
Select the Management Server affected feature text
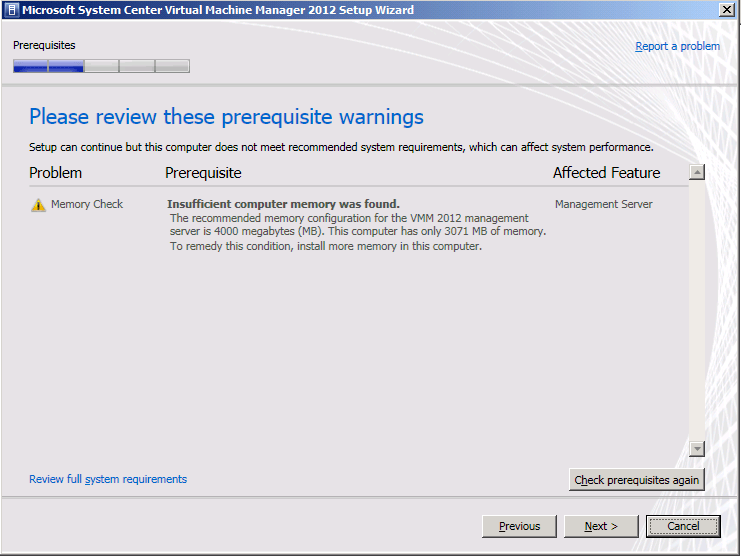click(603, 204)
